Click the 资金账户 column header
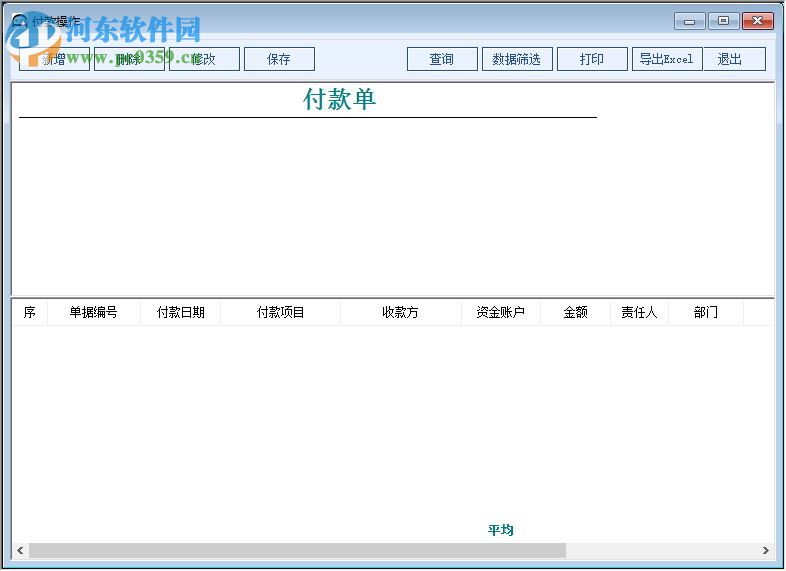Viewport: 786px width, 571px height. click(501, 312)
